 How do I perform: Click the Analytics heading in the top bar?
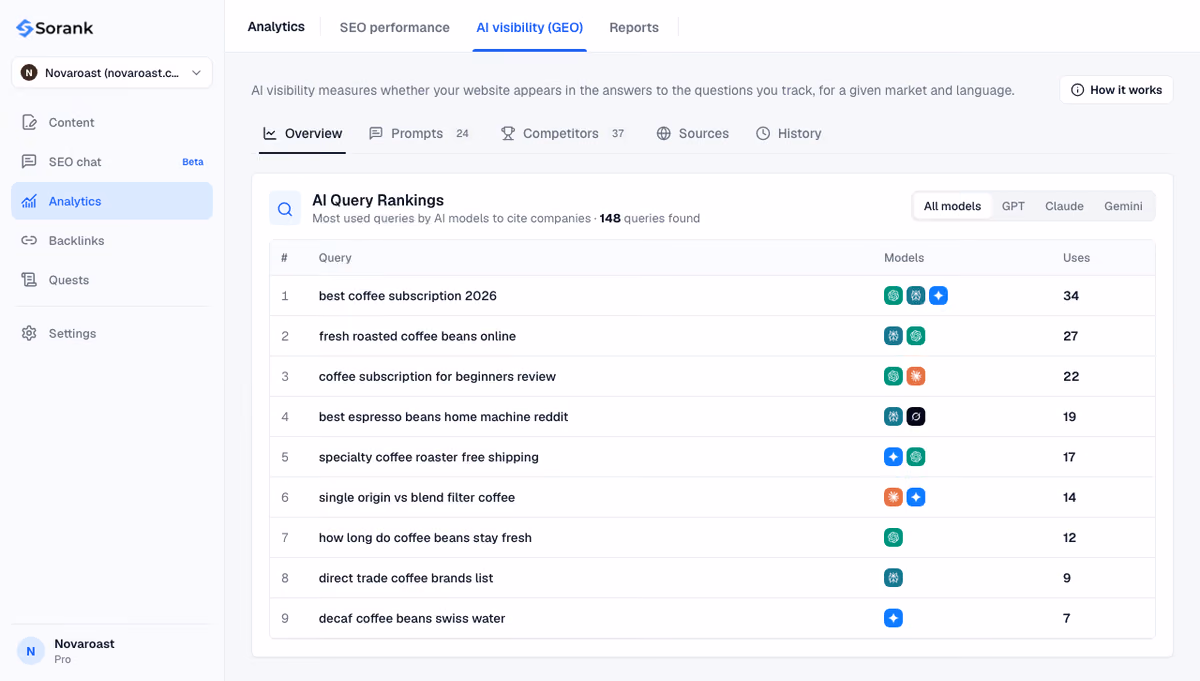point(276,27)
